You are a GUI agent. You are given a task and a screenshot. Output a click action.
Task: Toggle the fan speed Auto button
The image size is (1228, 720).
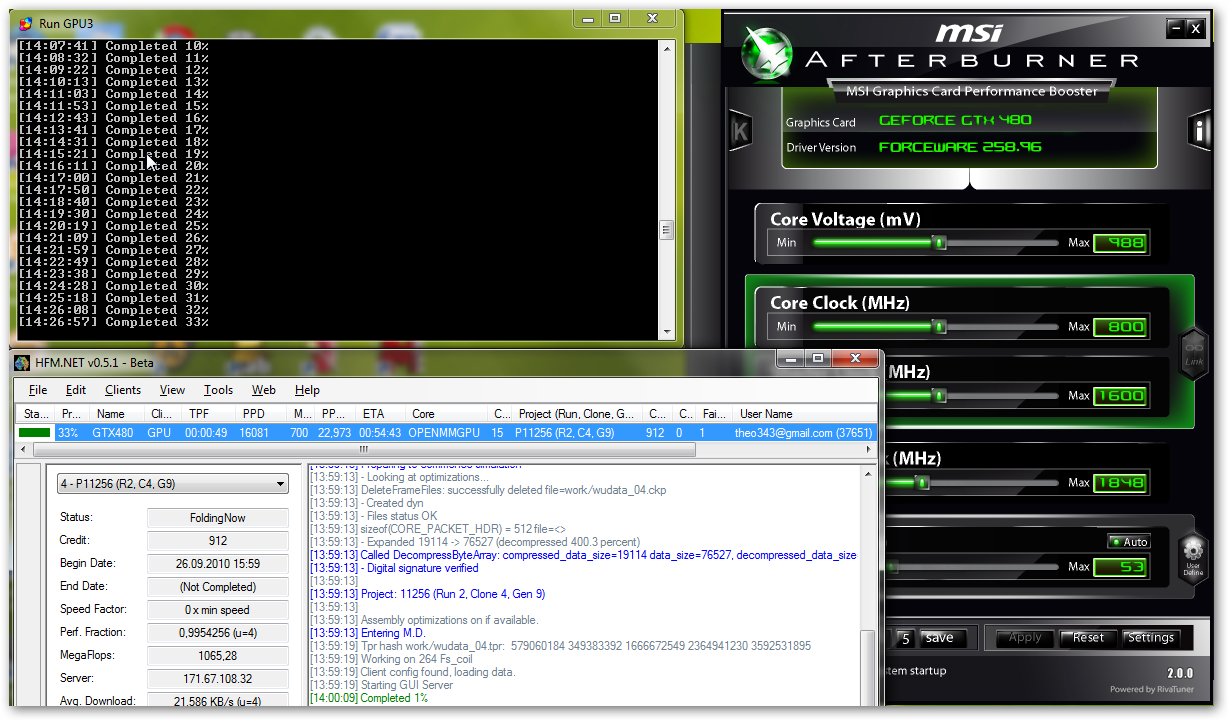(x=1129, y=542)
